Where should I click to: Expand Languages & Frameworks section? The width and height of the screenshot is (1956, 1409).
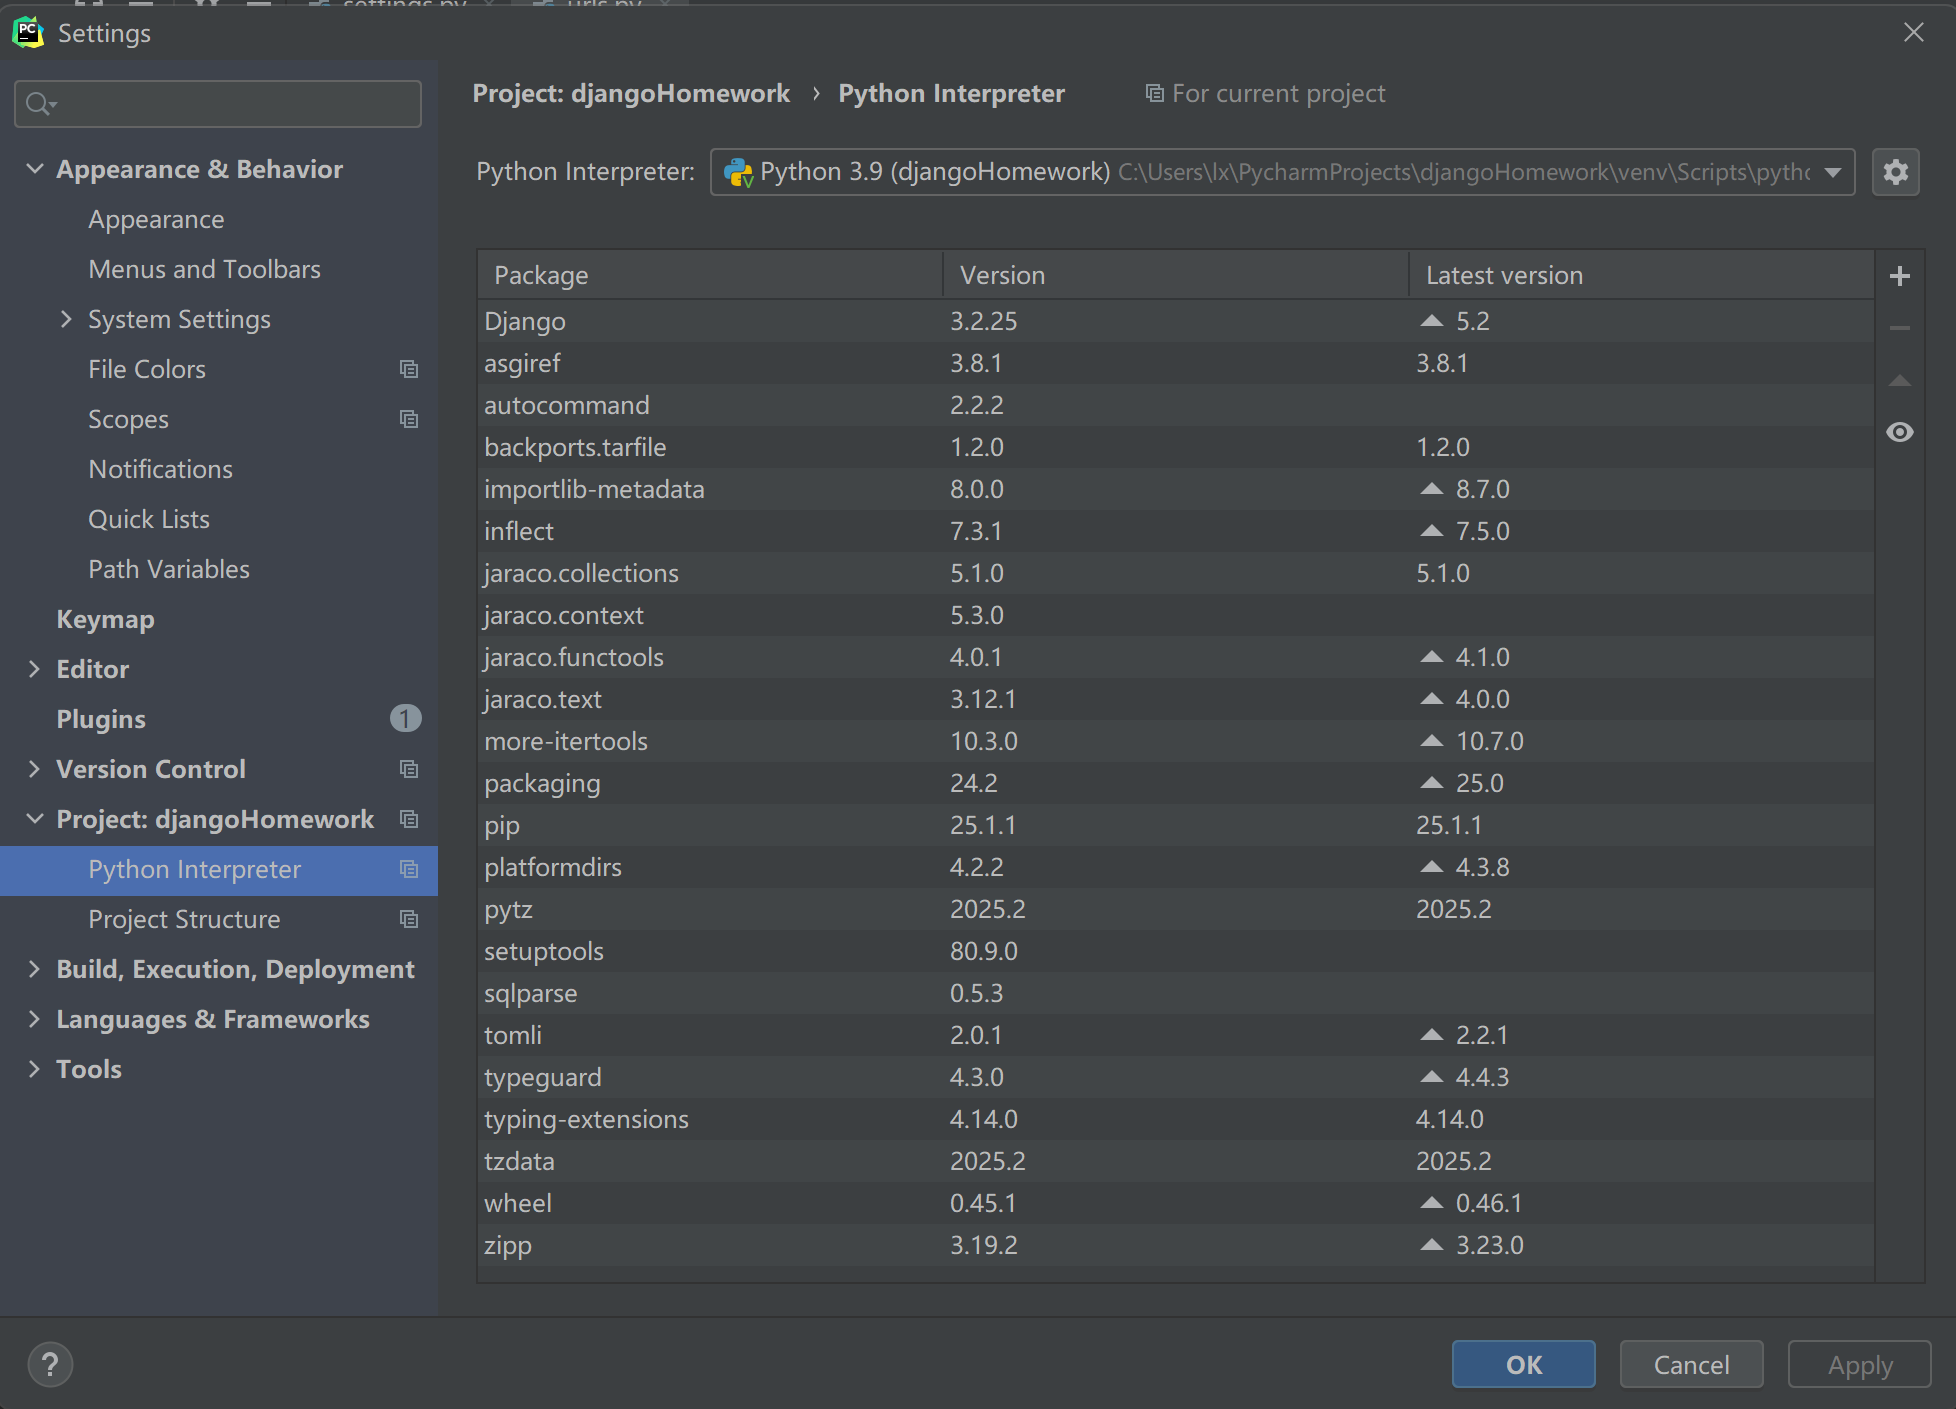coord(35,1019)
